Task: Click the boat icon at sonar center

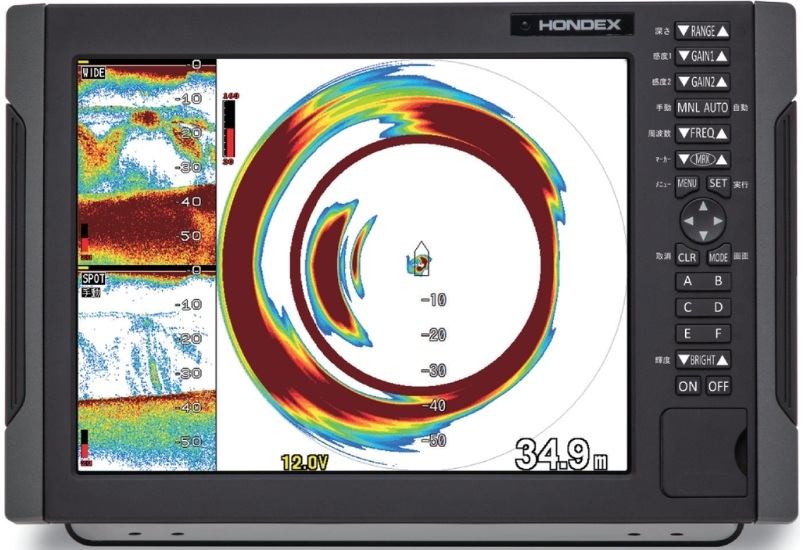Action: (420, 261)
